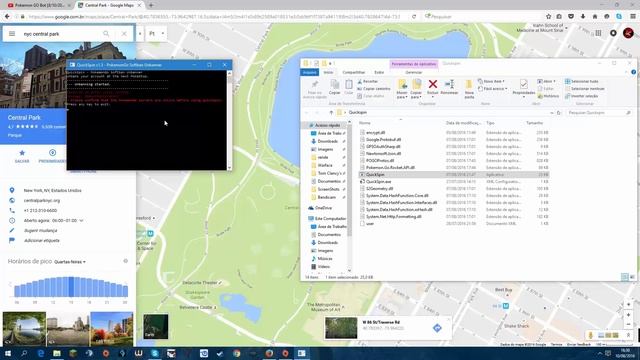Click the Google apps grid icon
640x360 pixels.
click(598, 33)
